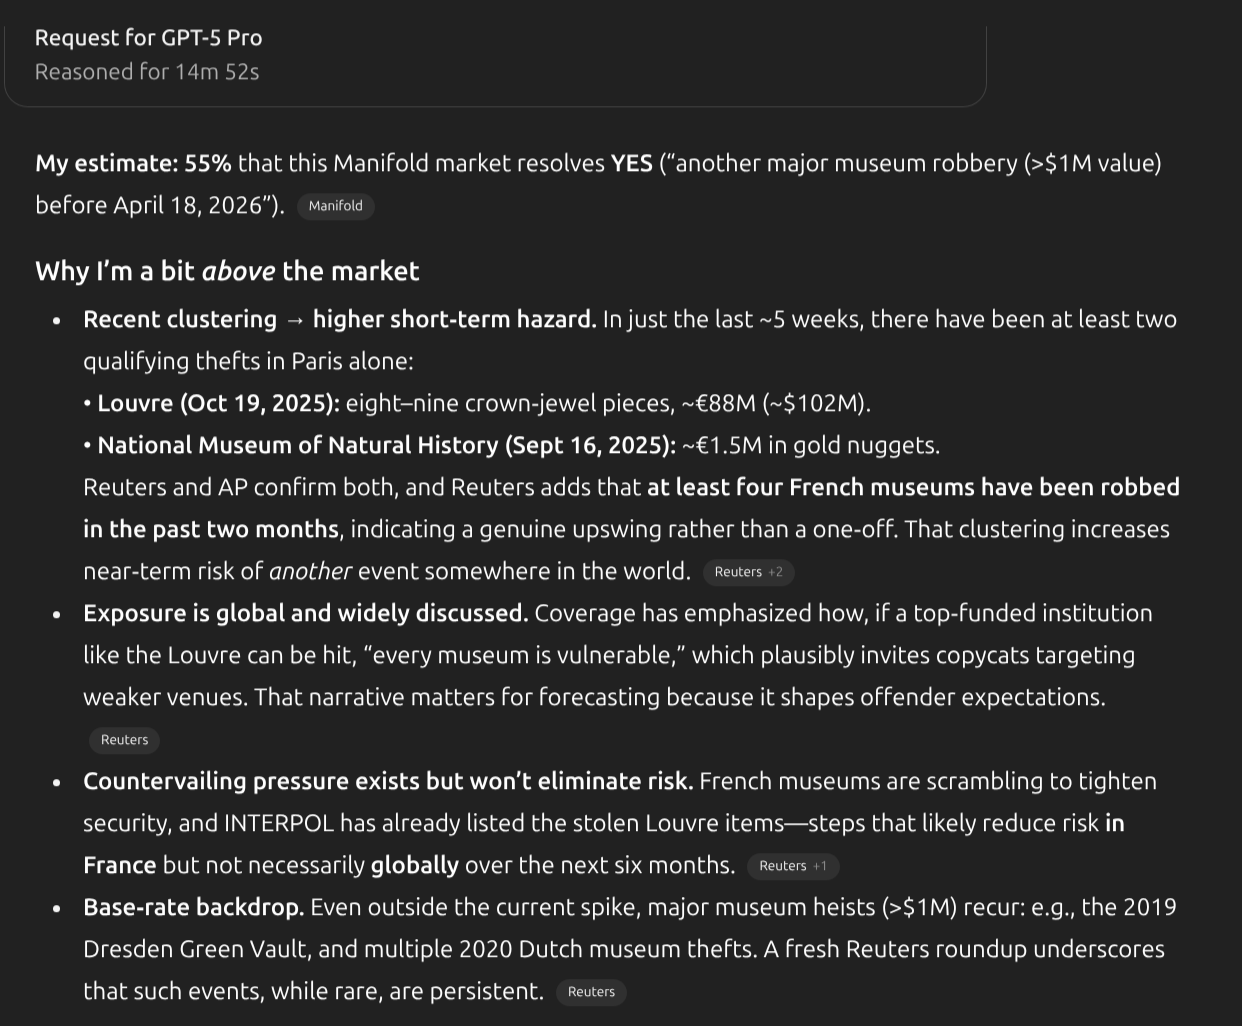Click the bold 'YES' resolution word
1242x1026 pixels.
(x=631, y=163)
